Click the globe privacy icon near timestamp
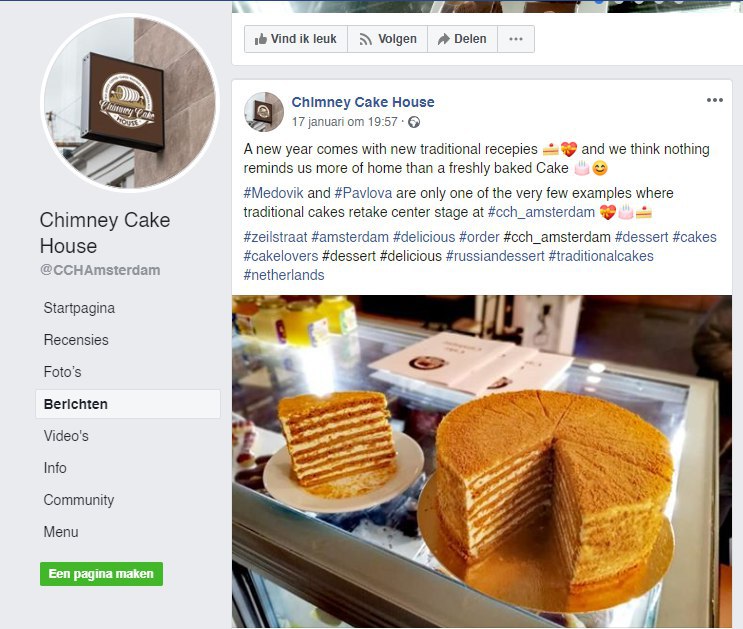 coord(414,122)
